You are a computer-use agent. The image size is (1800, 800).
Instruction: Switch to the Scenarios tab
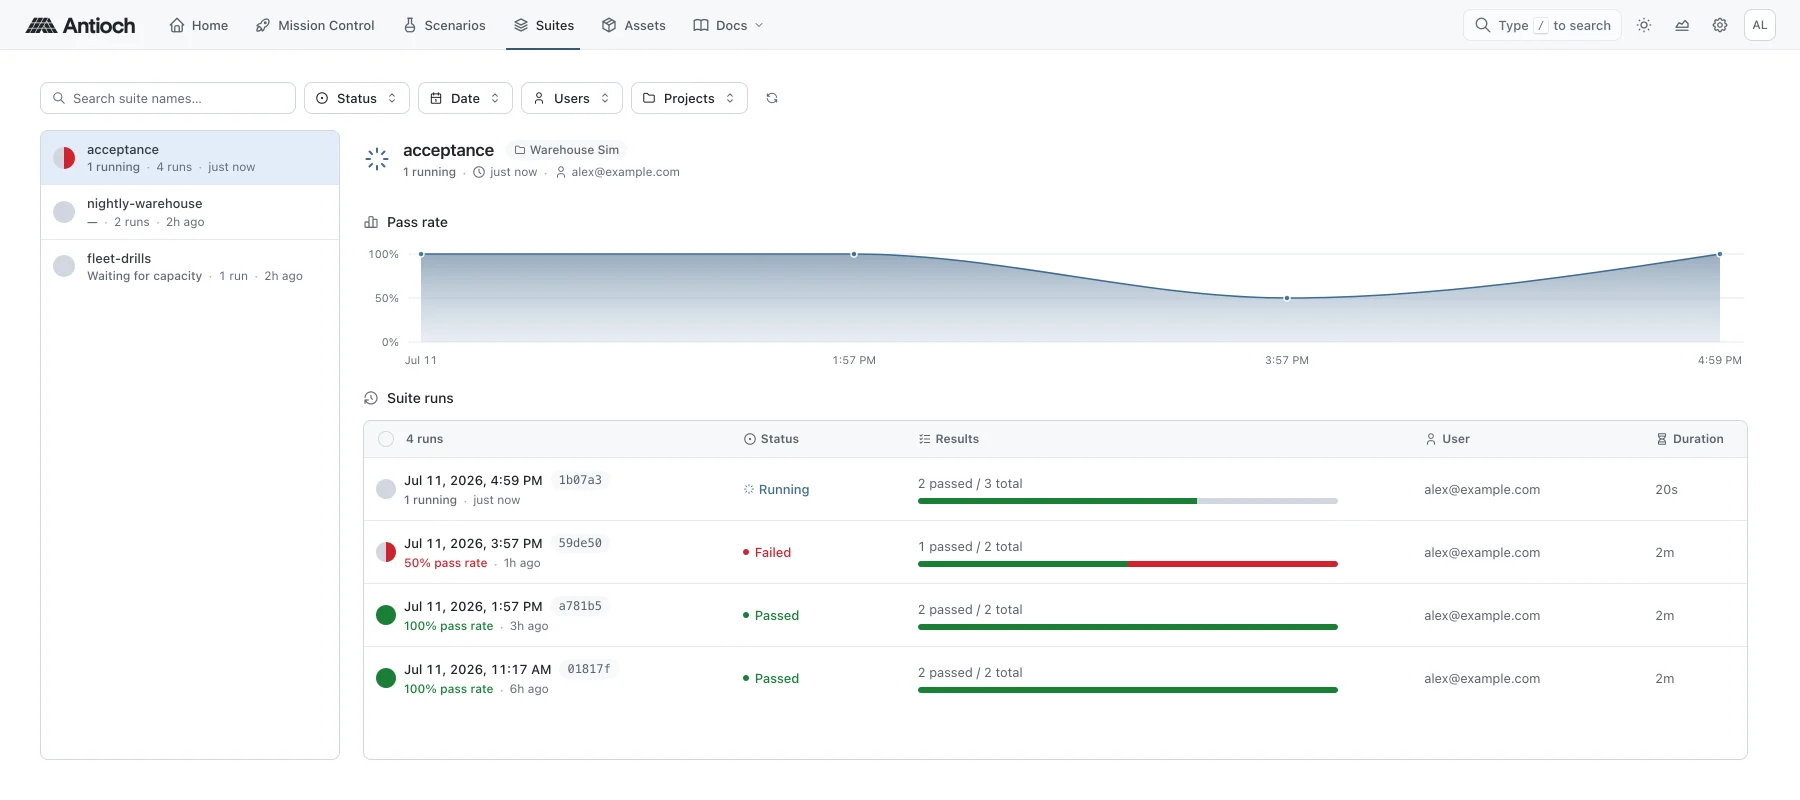(444, 25)
